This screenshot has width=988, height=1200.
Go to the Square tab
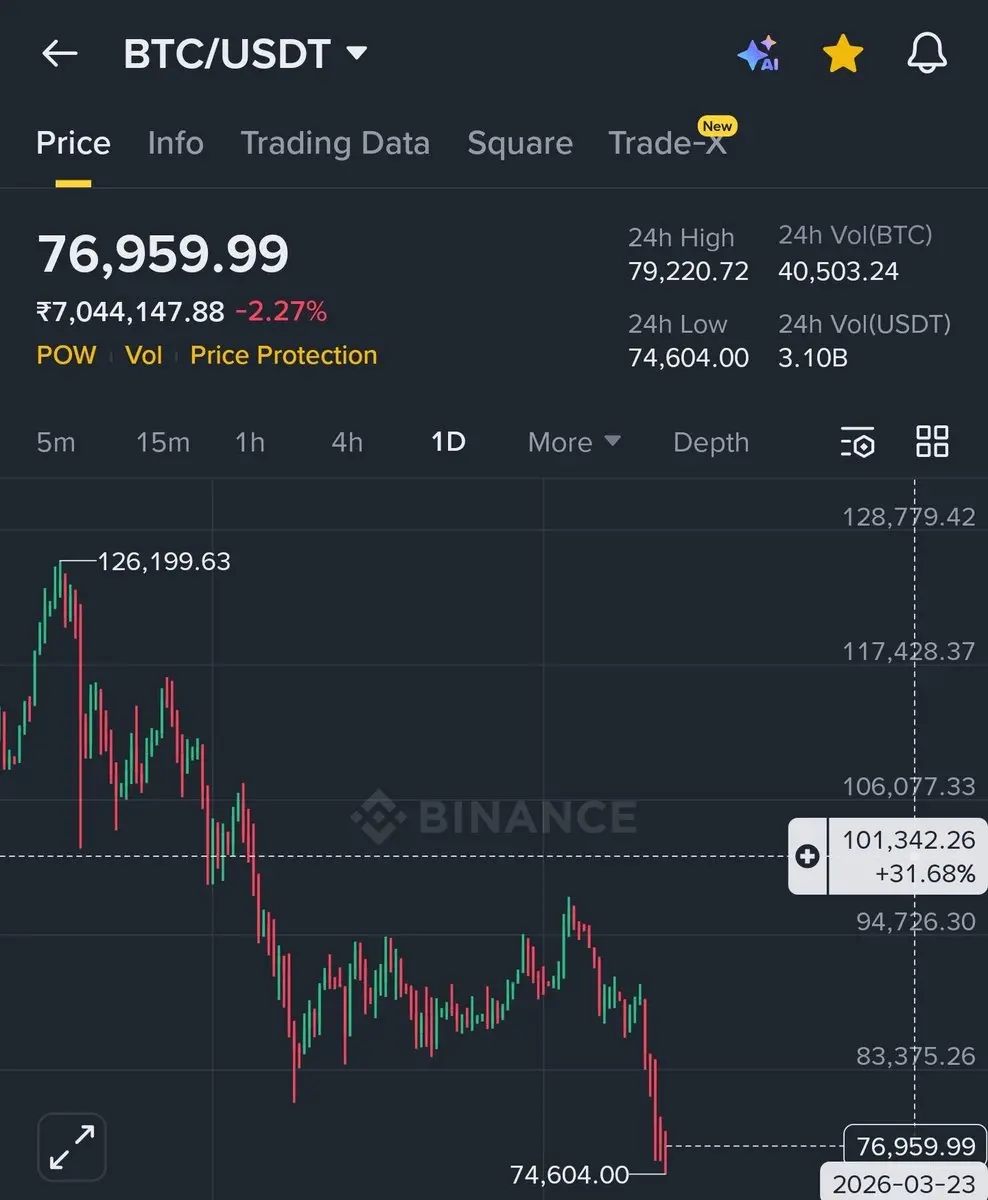(x=520, y=143)
